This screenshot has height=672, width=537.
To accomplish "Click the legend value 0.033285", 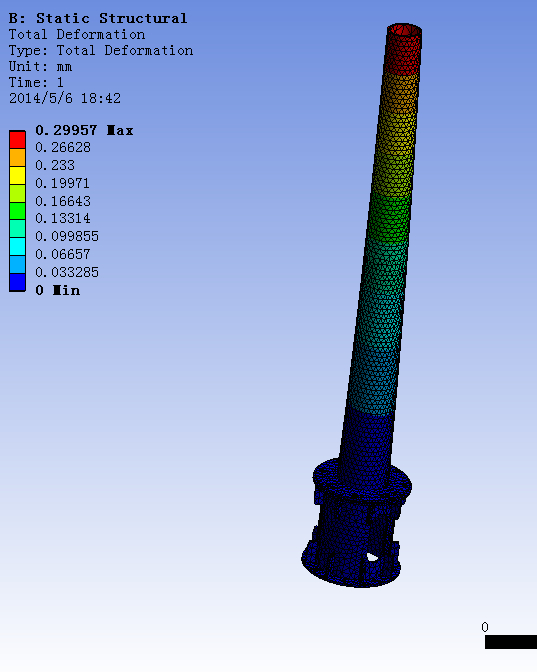I will 67,273.
